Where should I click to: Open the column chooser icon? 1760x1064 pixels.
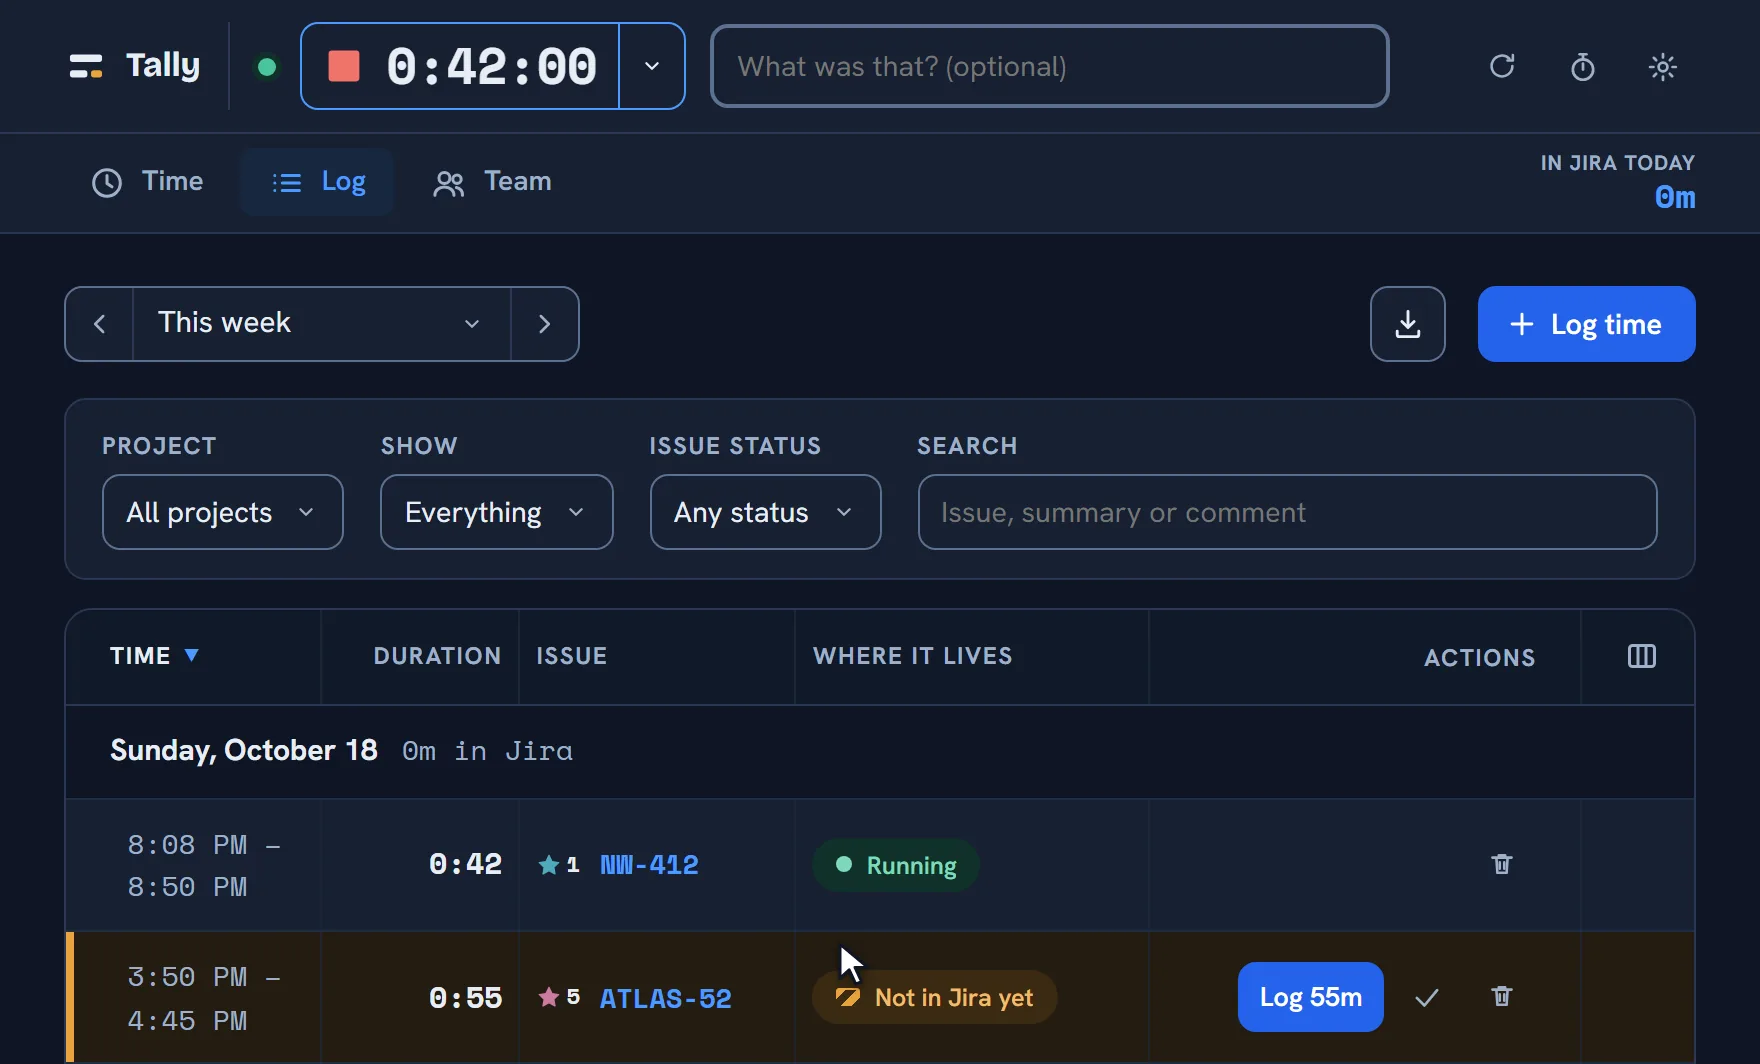tap(1641, 656)
